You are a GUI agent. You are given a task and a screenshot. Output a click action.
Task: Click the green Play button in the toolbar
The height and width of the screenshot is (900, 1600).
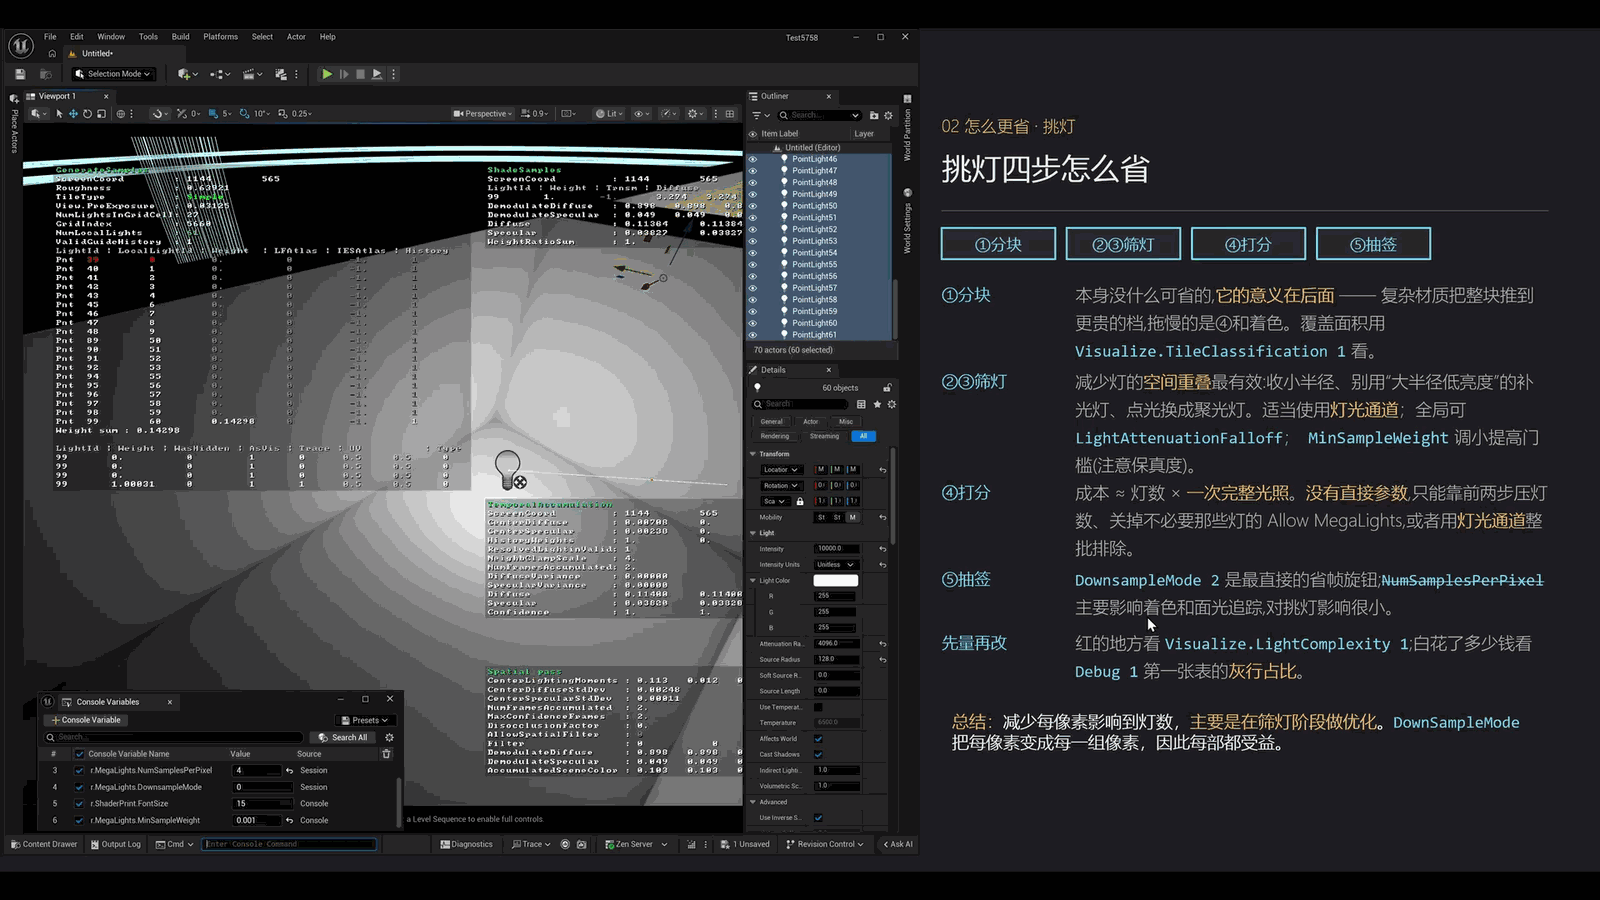327,74
